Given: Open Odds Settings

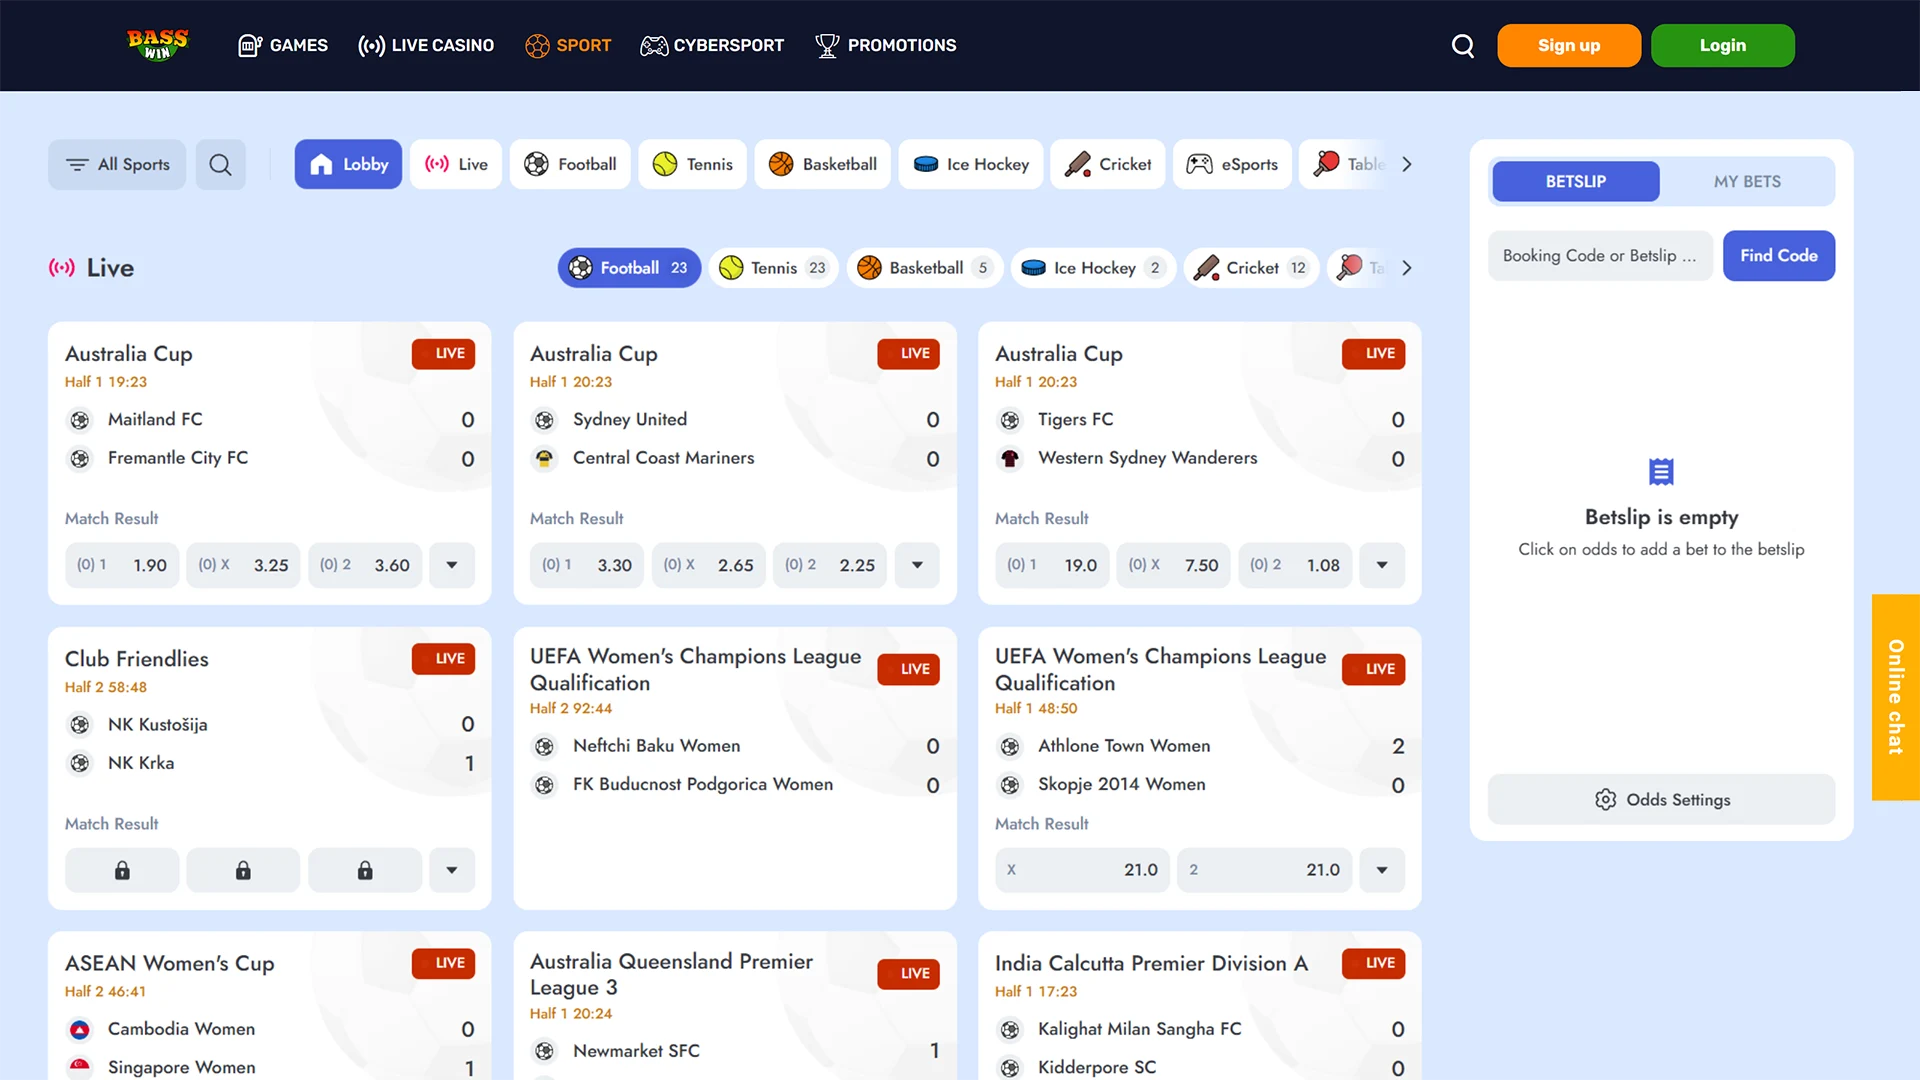Looking at the screenshot, I should point(1661,800).
